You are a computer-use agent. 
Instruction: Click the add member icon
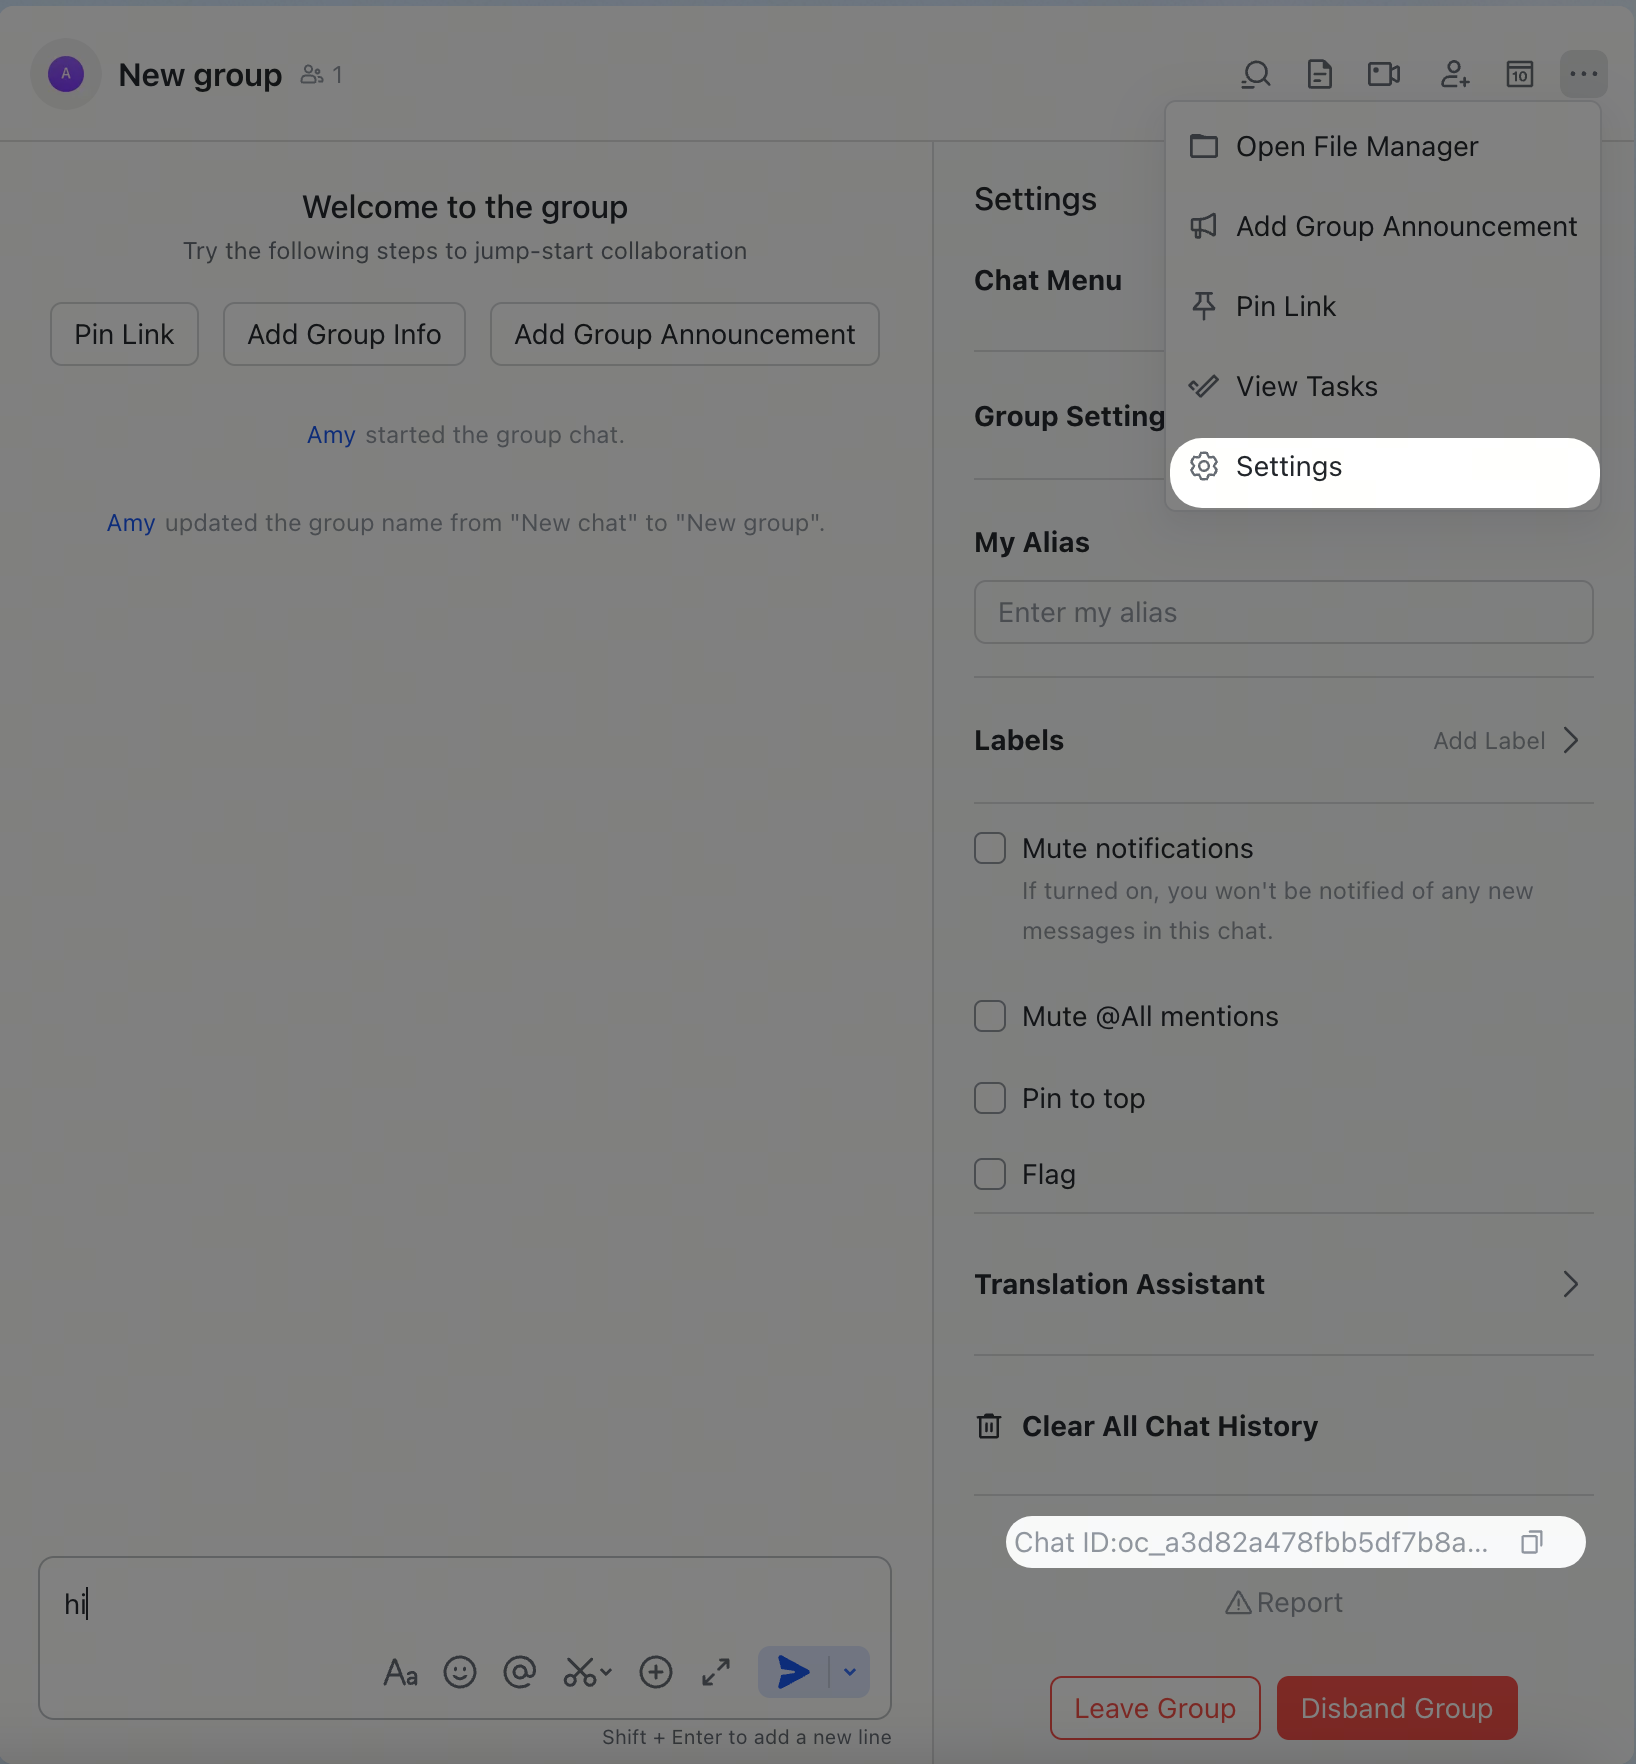click(1455, 74)
